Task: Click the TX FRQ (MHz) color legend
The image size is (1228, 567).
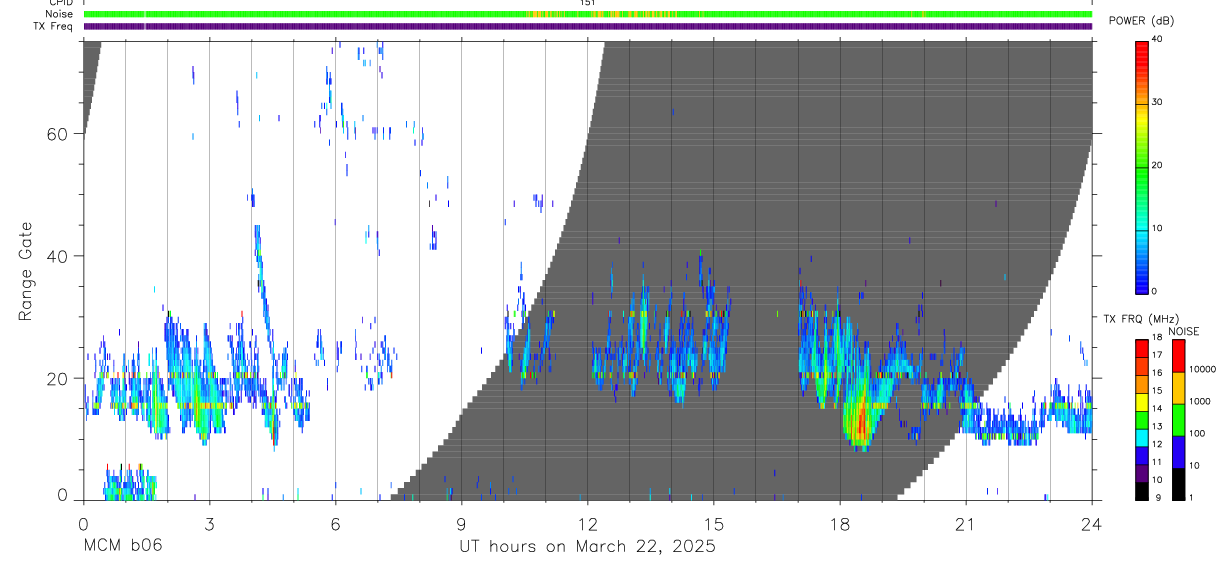Action: click(x=1141, y=419)
